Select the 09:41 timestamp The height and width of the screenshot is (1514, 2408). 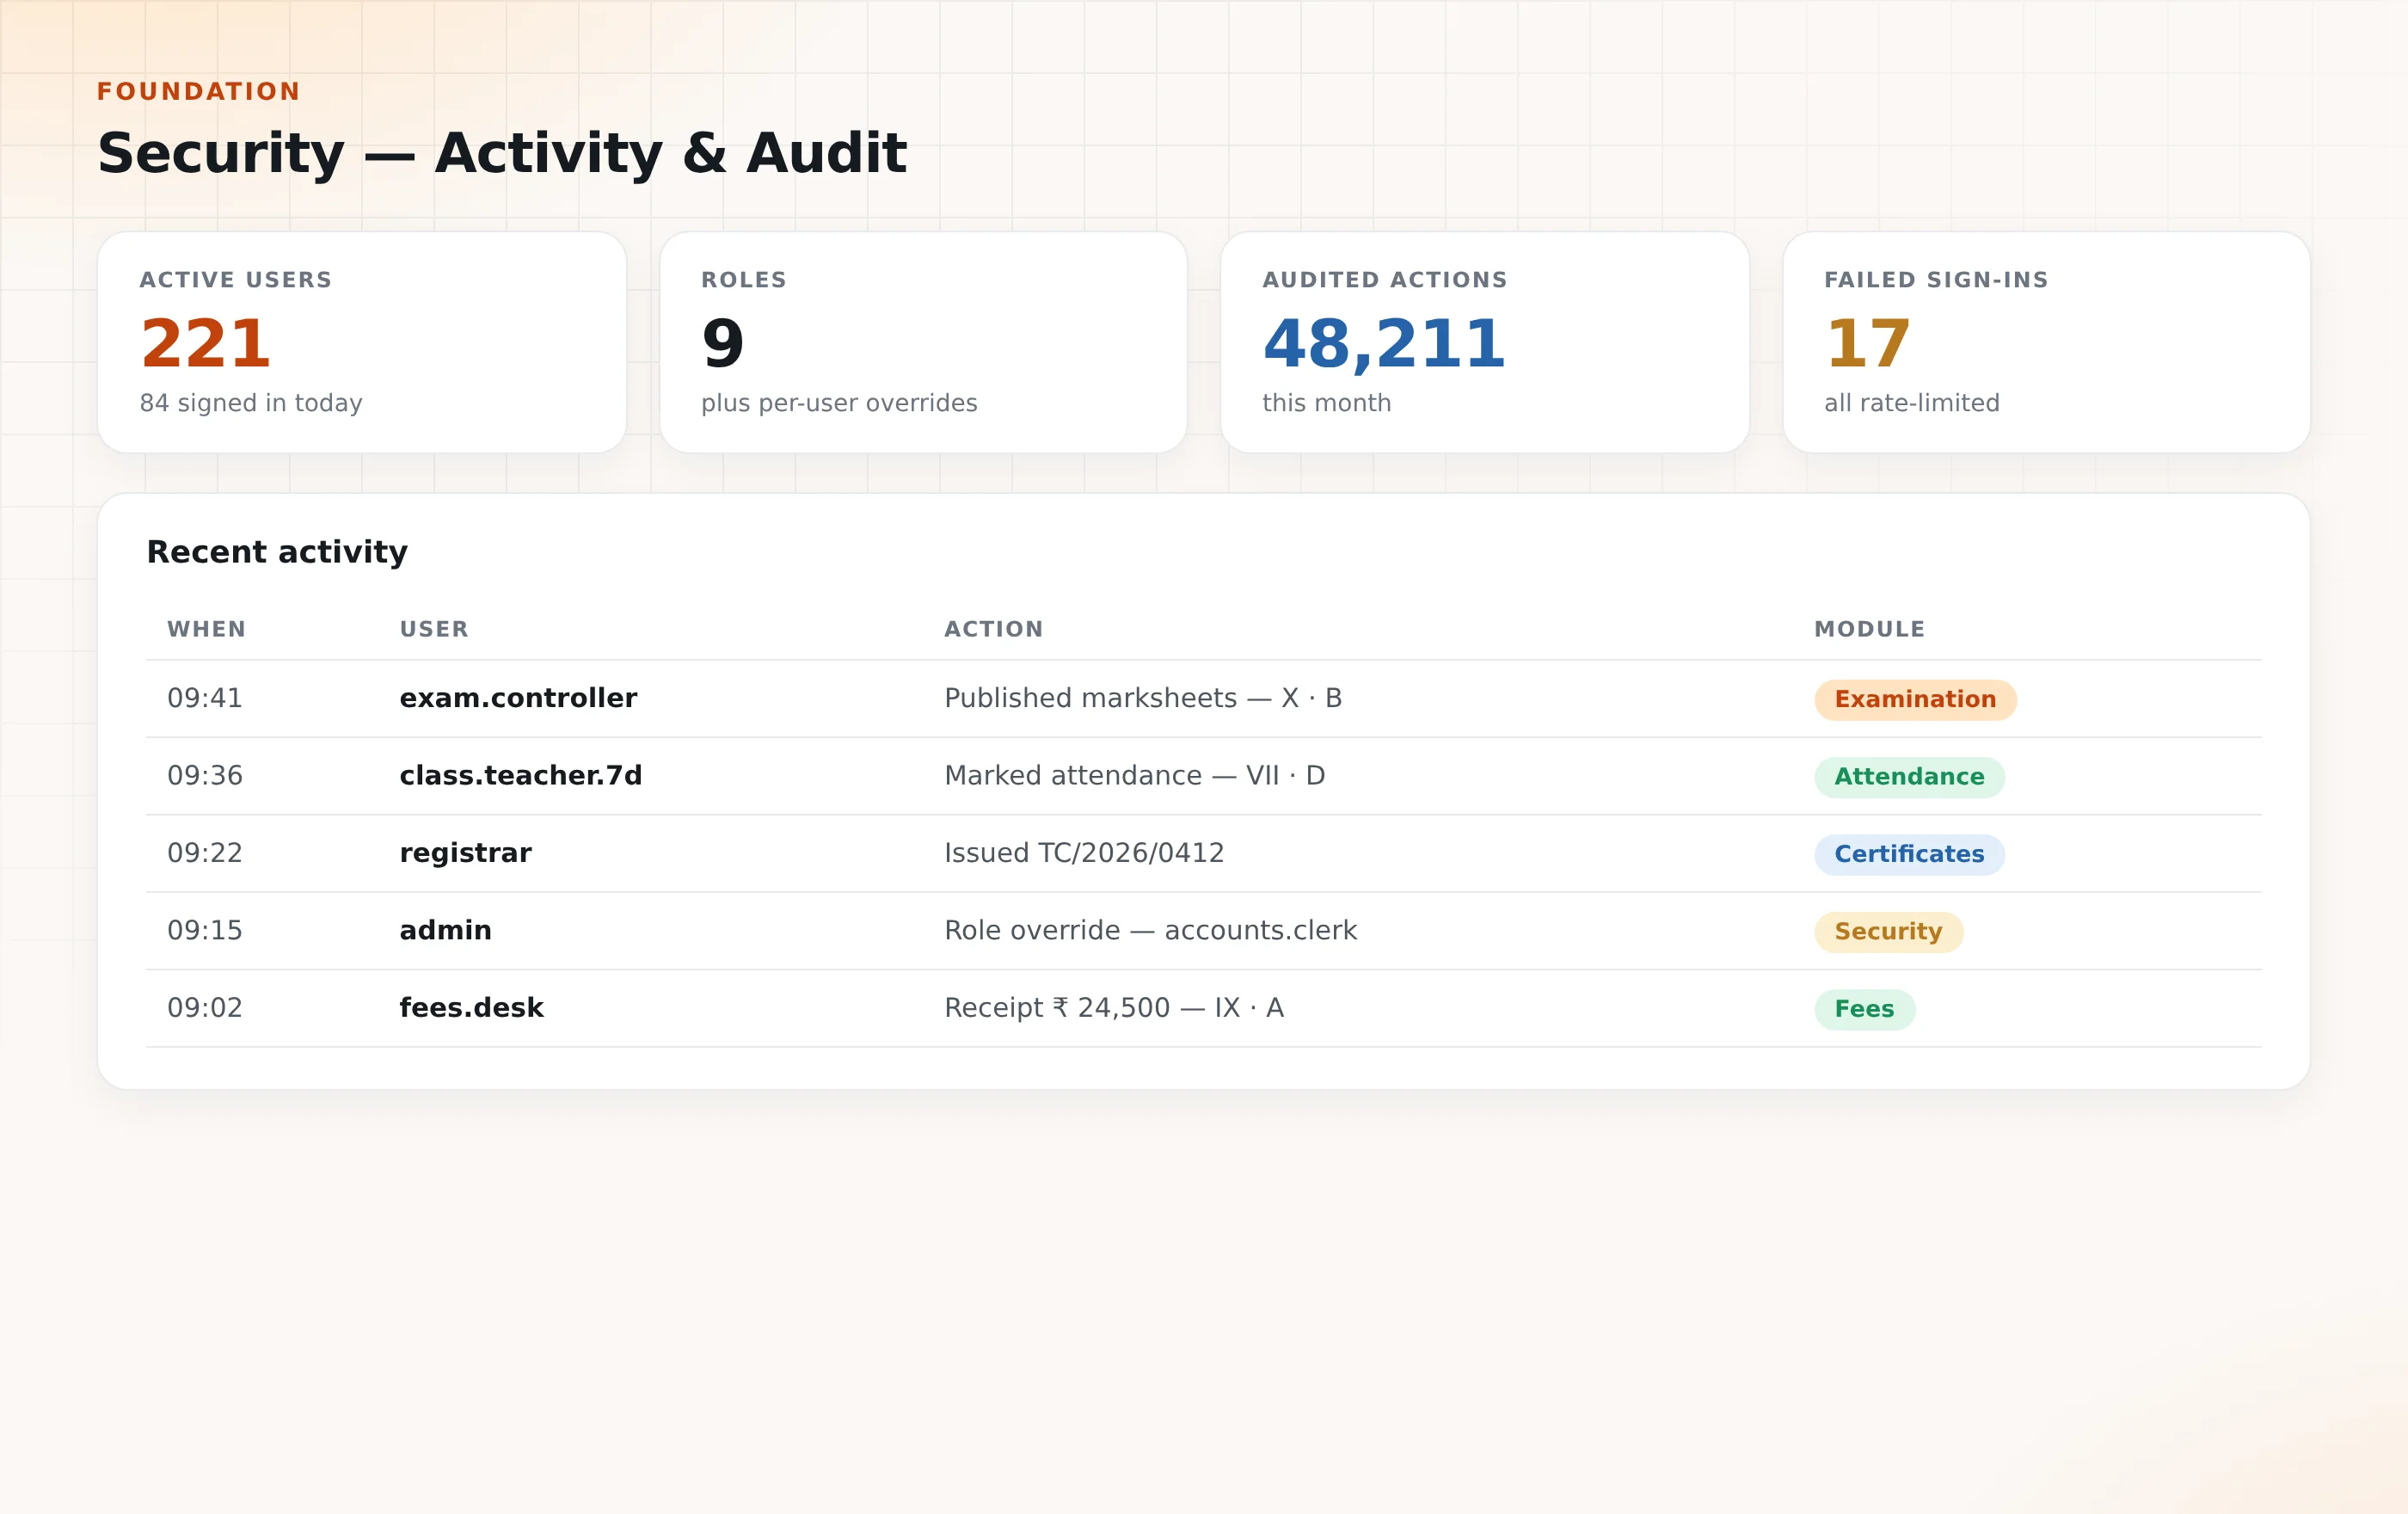pos(205,698)
